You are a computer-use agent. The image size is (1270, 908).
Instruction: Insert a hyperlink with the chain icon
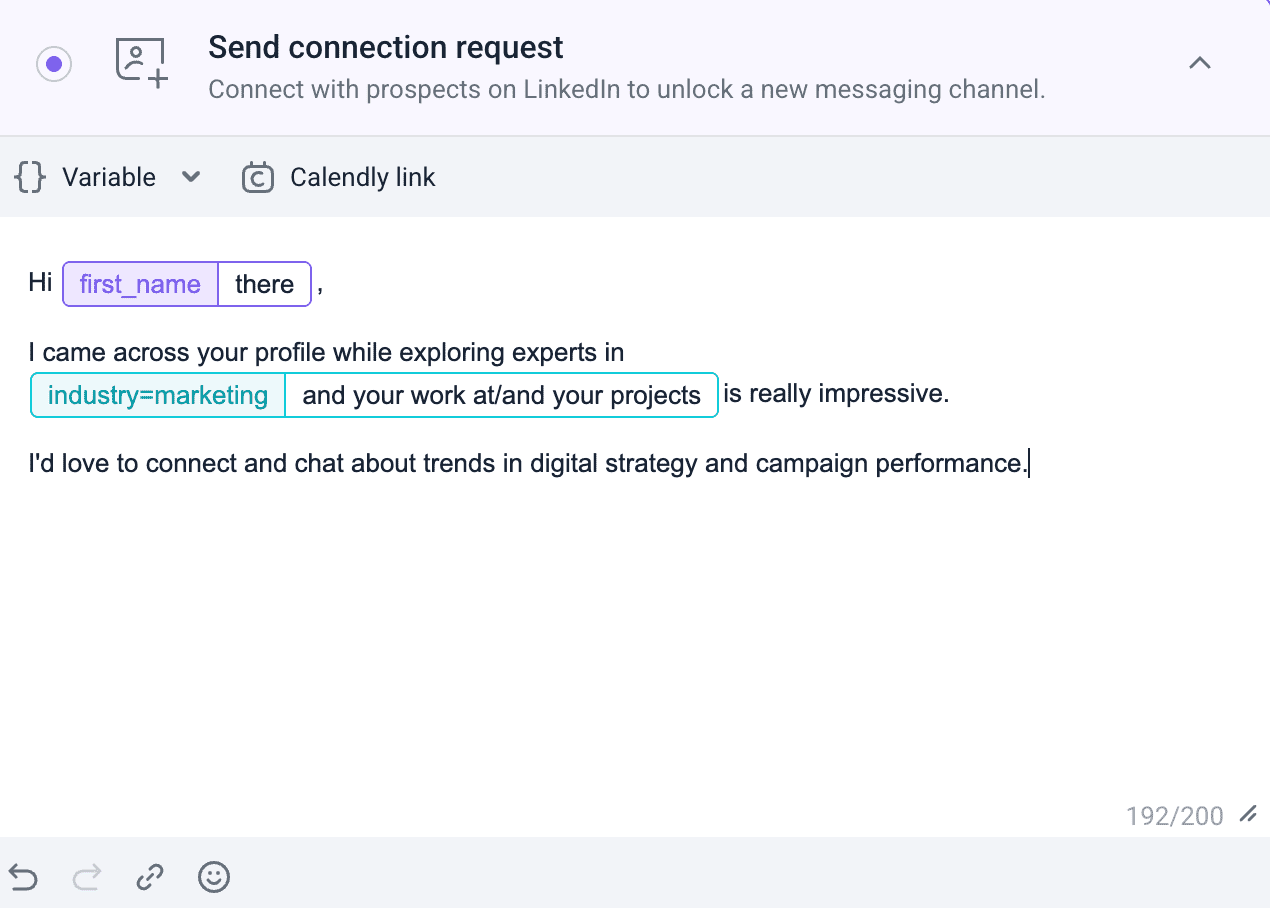click(x=150, y=878)
